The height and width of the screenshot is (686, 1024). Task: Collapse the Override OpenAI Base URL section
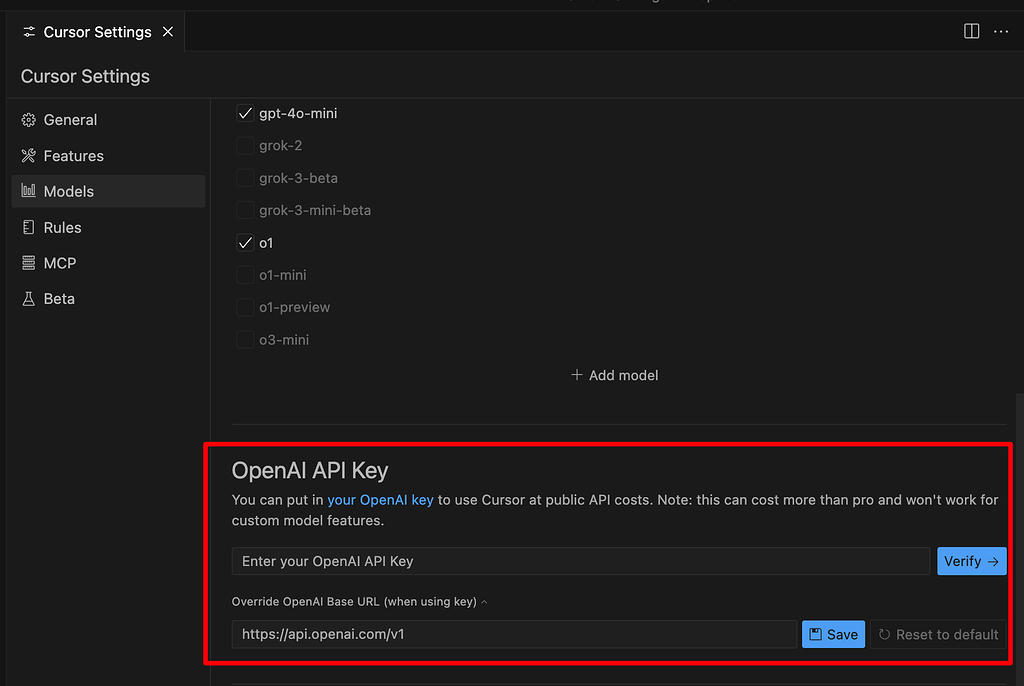(360, 601)
